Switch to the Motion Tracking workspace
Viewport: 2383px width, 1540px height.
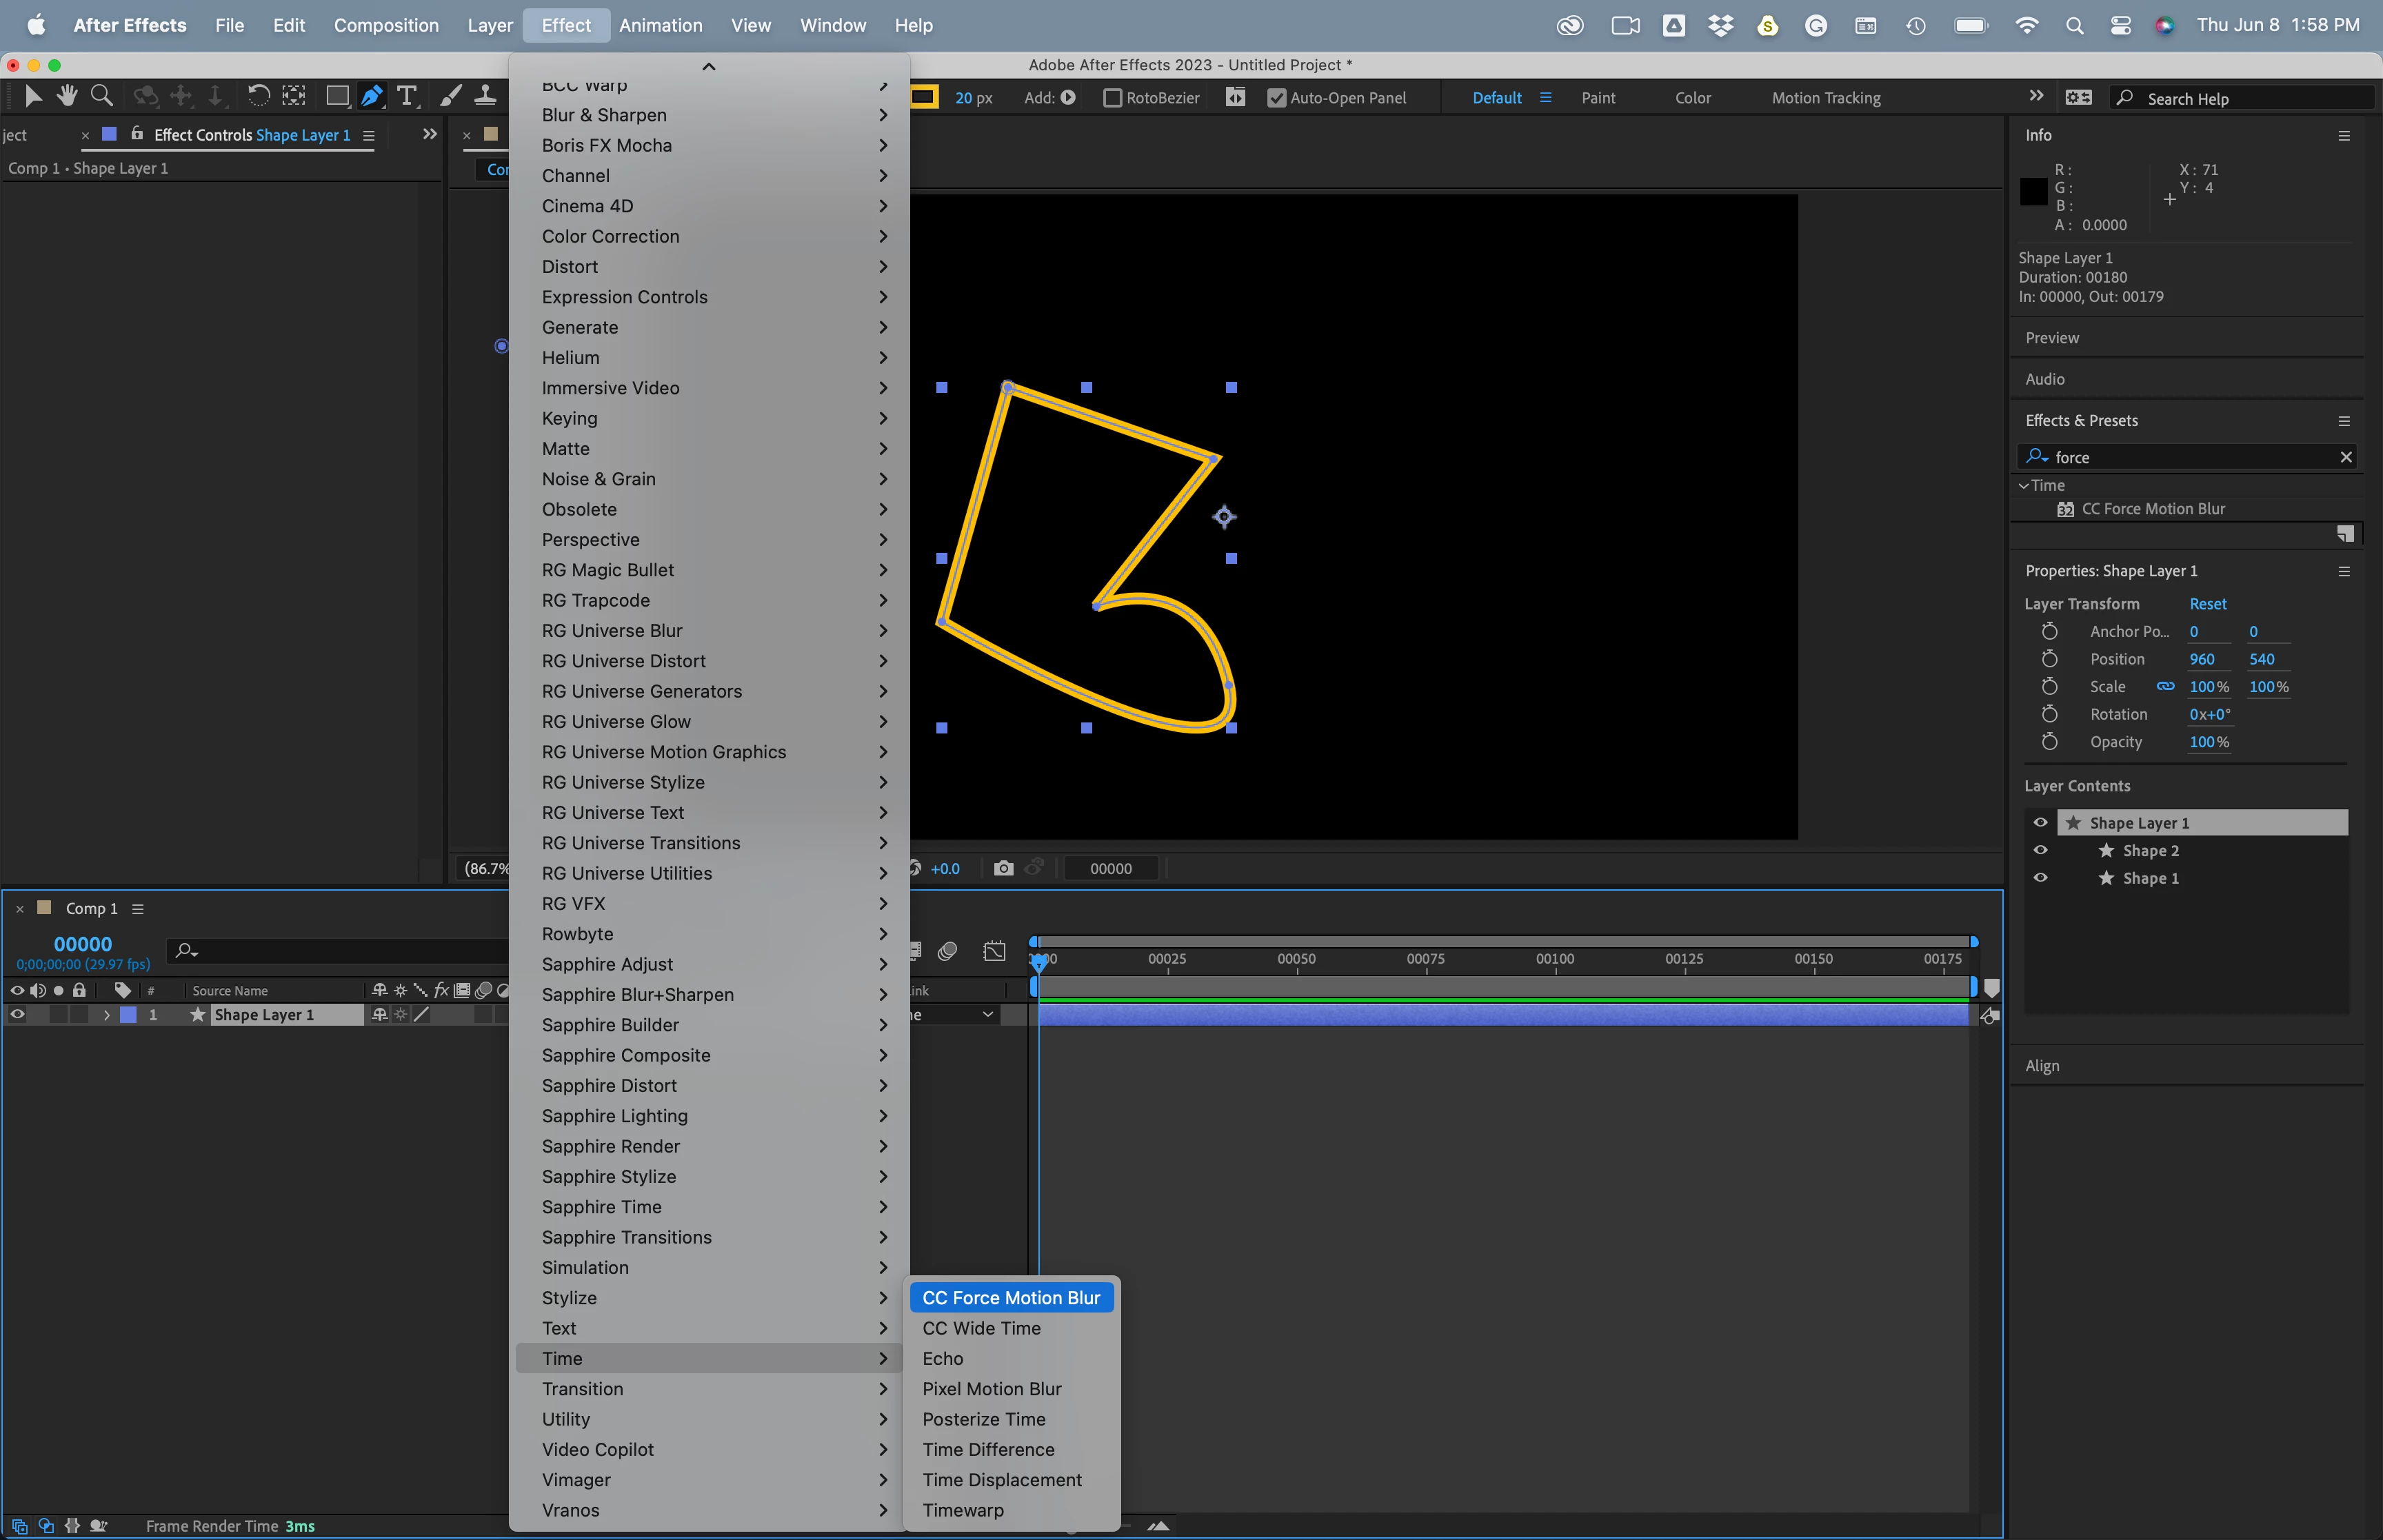(x=1825, y=98)
